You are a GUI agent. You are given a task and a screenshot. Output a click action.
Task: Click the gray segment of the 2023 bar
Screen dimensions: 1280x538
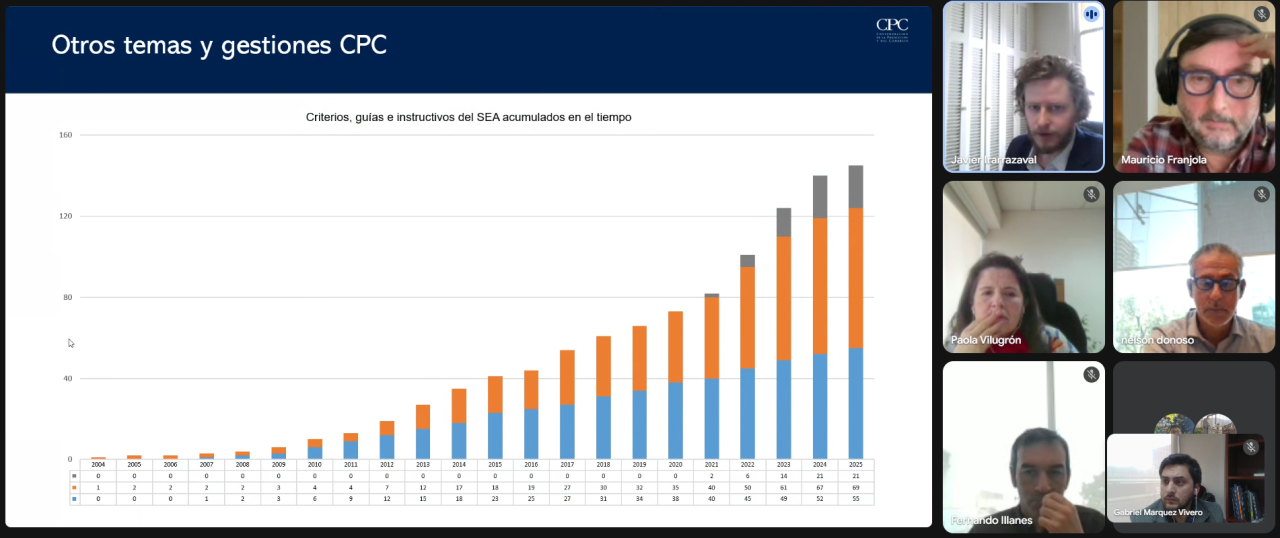[784, 222]
